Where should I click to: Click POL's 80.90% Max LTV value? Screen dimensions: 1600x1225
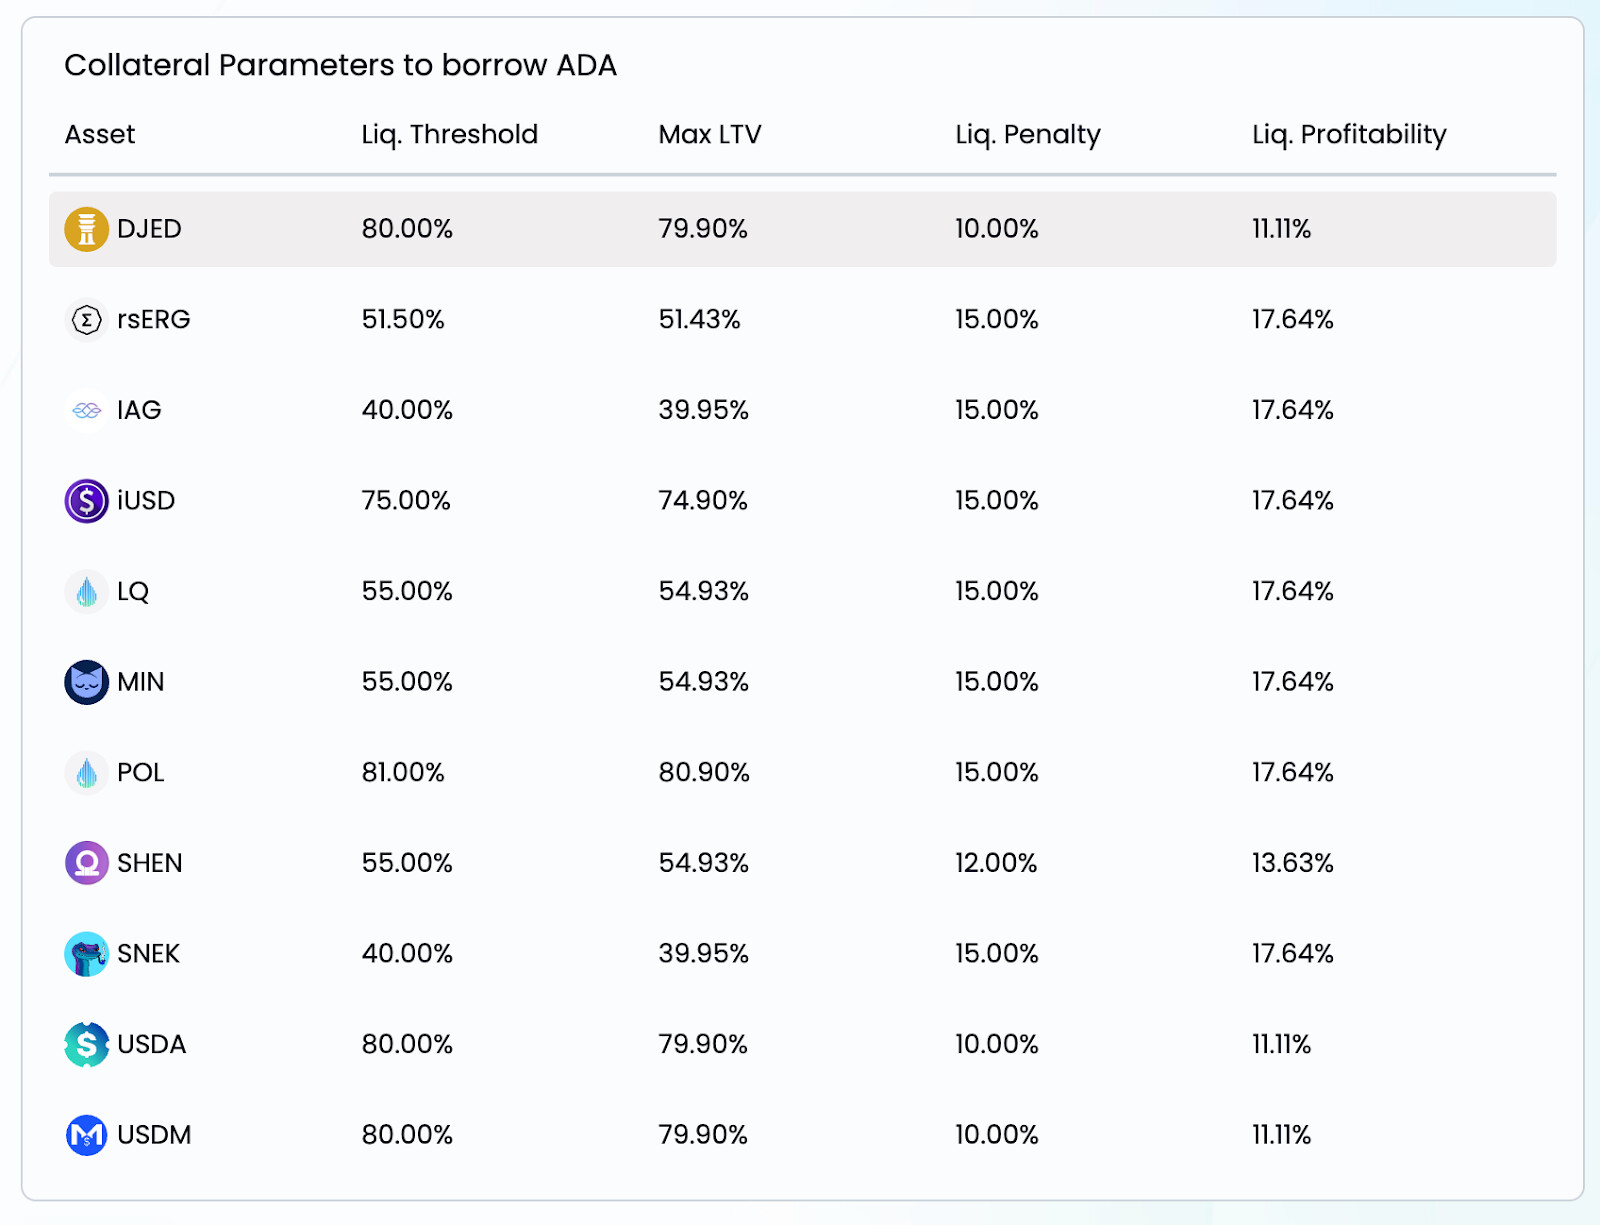point(704,773)
